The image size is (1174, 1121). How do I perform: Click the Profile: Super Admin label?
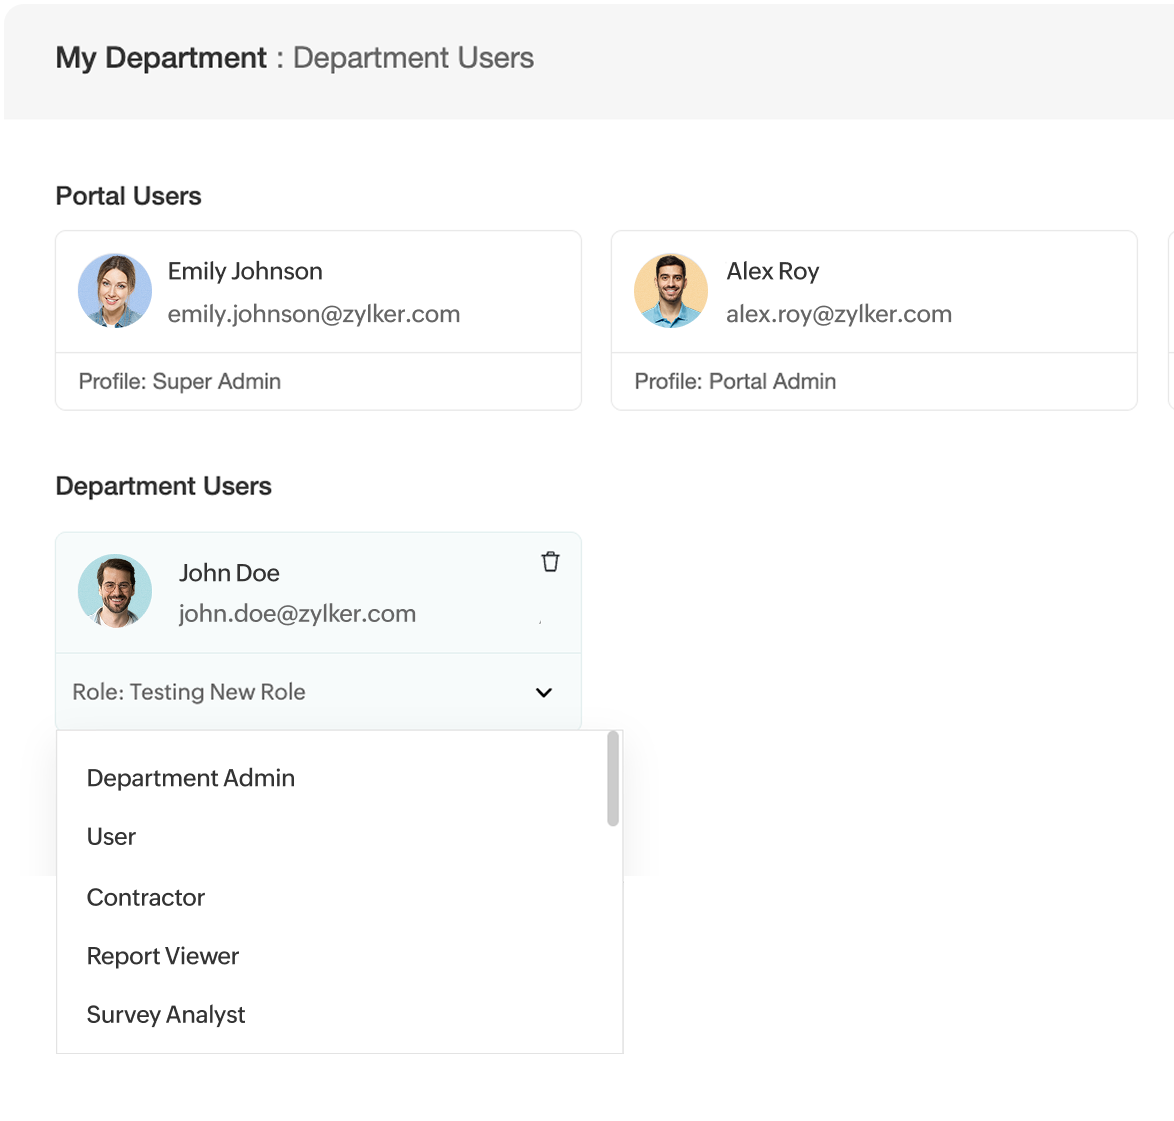click(179, 381)
